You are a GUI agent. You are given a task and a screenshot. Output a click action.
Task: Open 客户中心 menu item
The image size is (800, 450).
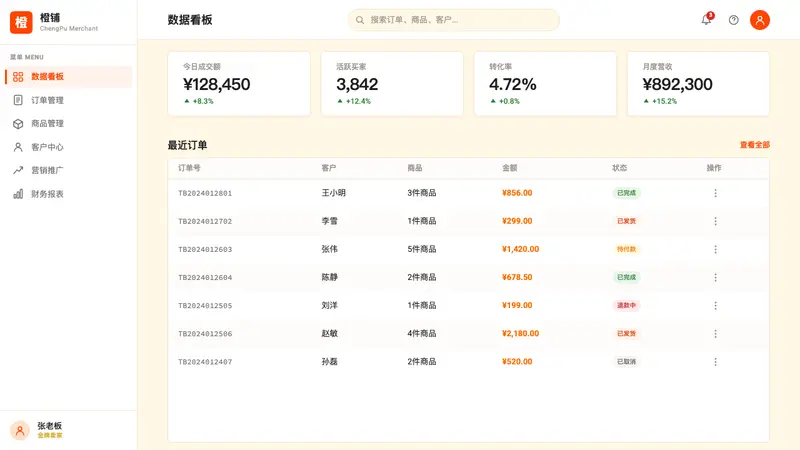68,147
